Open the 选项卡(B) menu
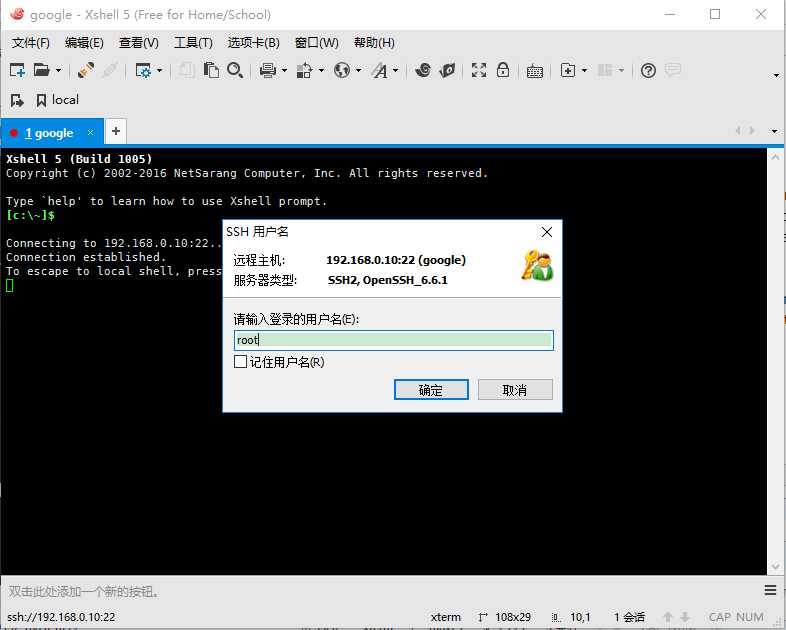 pyautogui.click(x=254, y=43)
